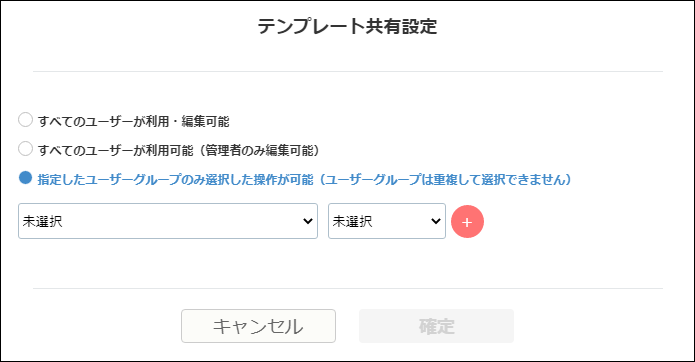Add another user group row with plus
This screenshot has width=695, height=362.
pos(467,222)
